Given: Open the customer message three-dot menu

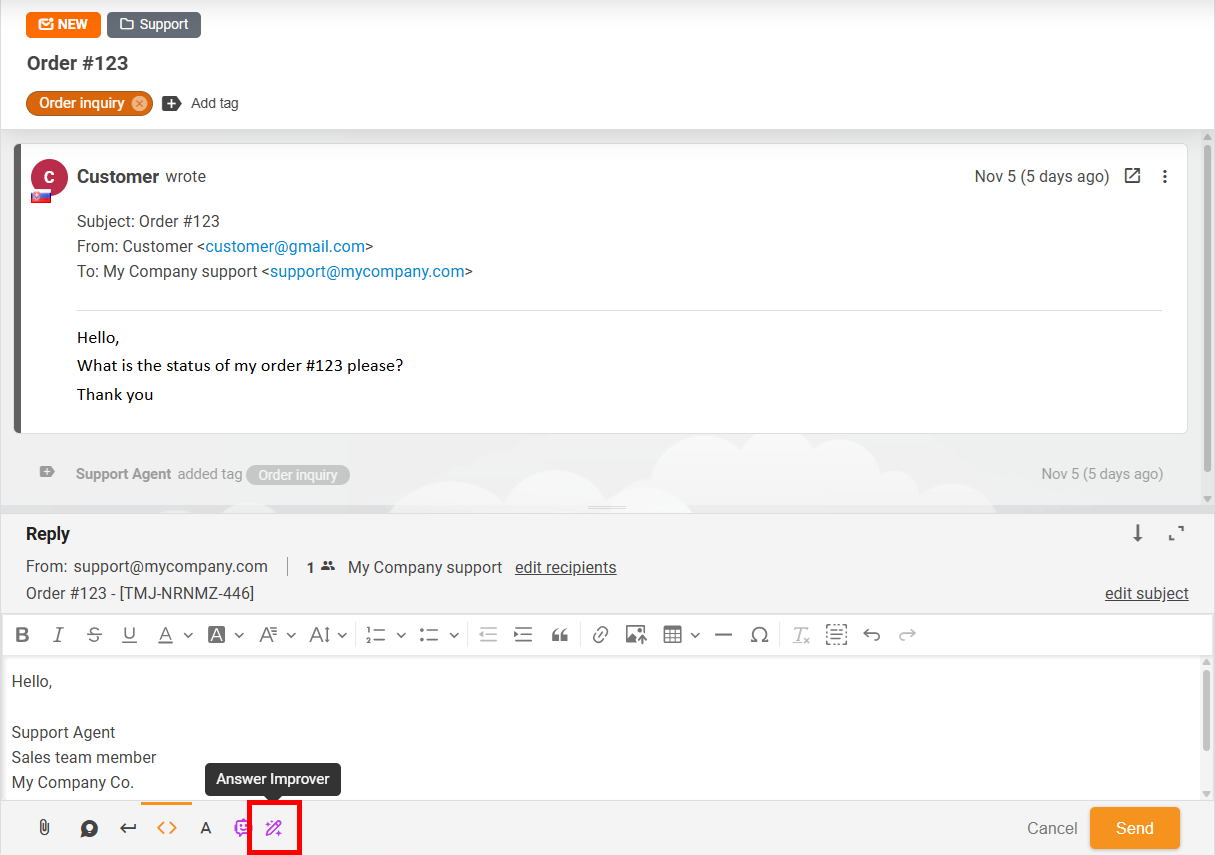Looking at the screenshot, I should point(1165,176).
